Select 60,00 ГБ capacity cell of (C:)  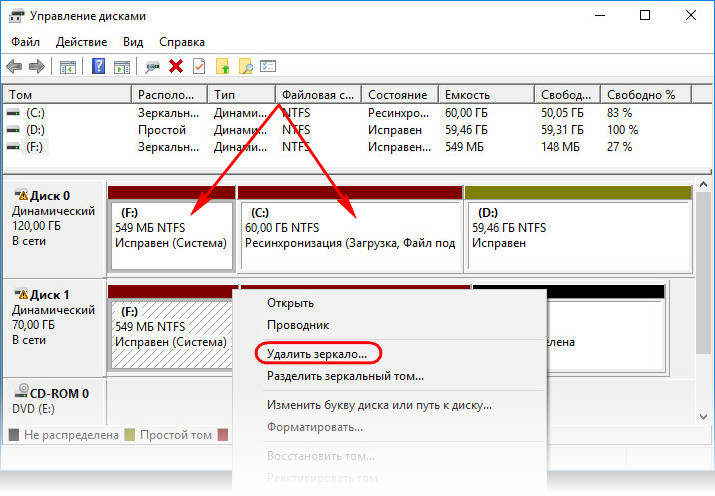466,113
